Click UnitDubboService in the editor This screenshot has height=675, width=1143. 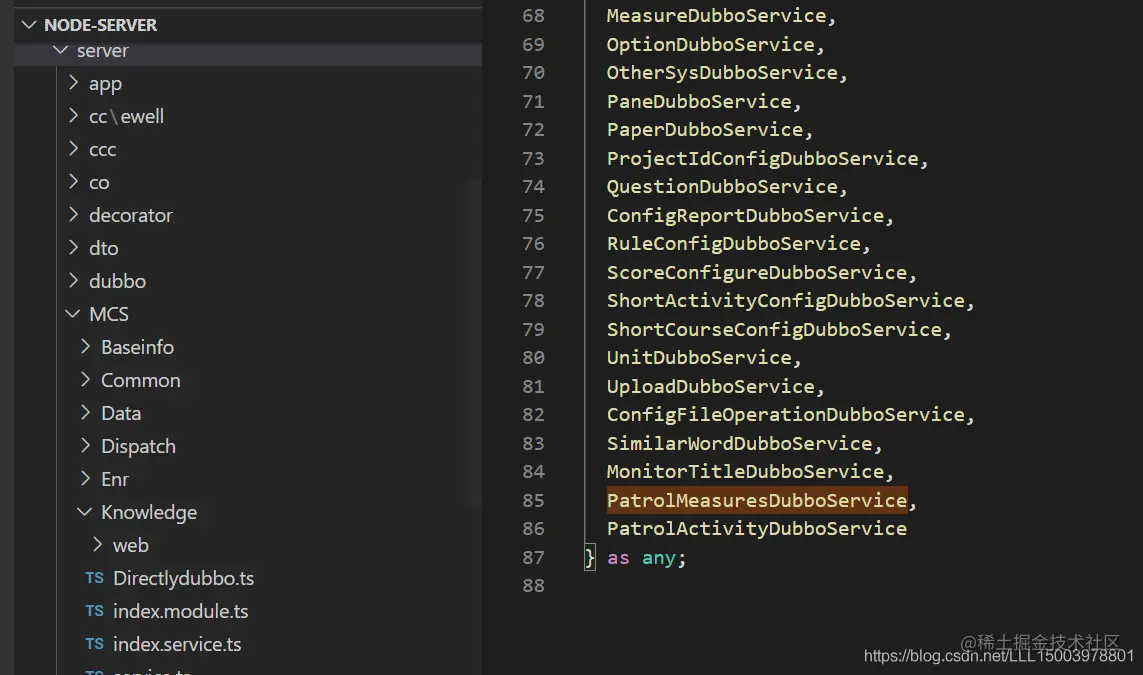click(699, 357)
